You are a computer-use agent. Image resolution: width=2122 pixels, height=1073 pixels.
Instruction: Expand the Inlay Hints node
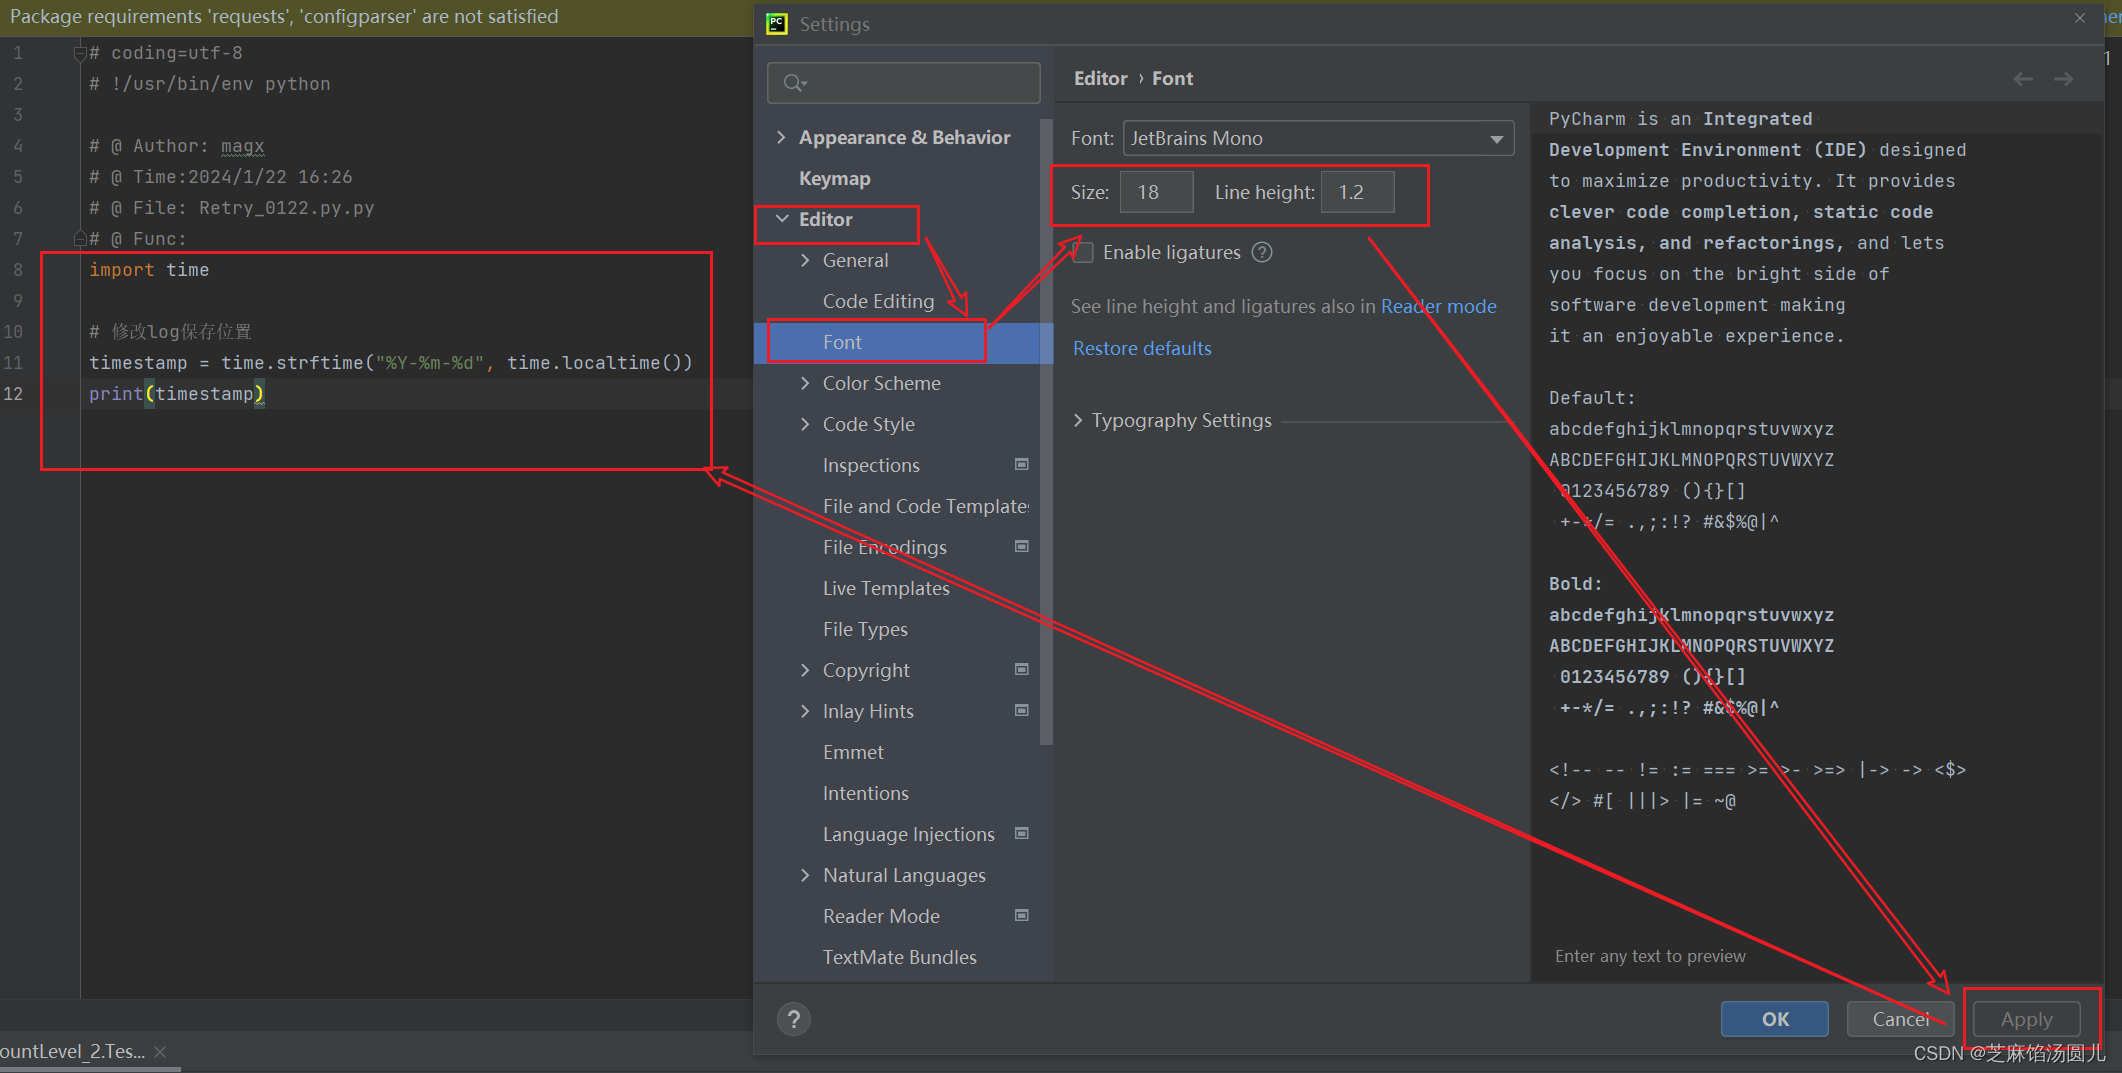(805, 711)
